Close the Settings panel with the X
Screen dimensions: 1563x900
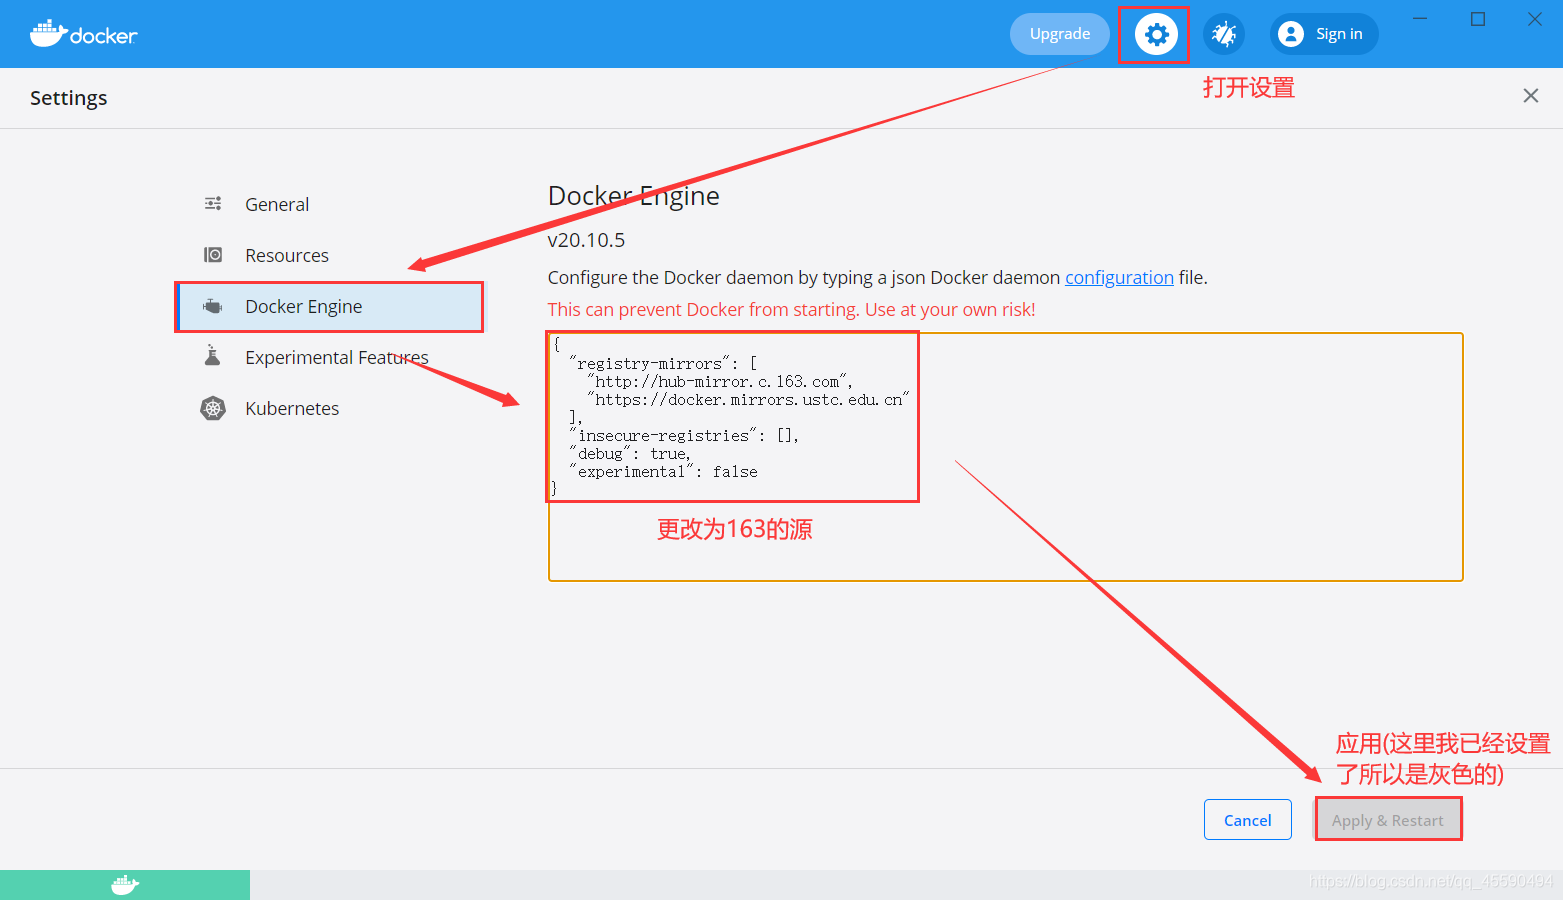(x=1530, y=96)
